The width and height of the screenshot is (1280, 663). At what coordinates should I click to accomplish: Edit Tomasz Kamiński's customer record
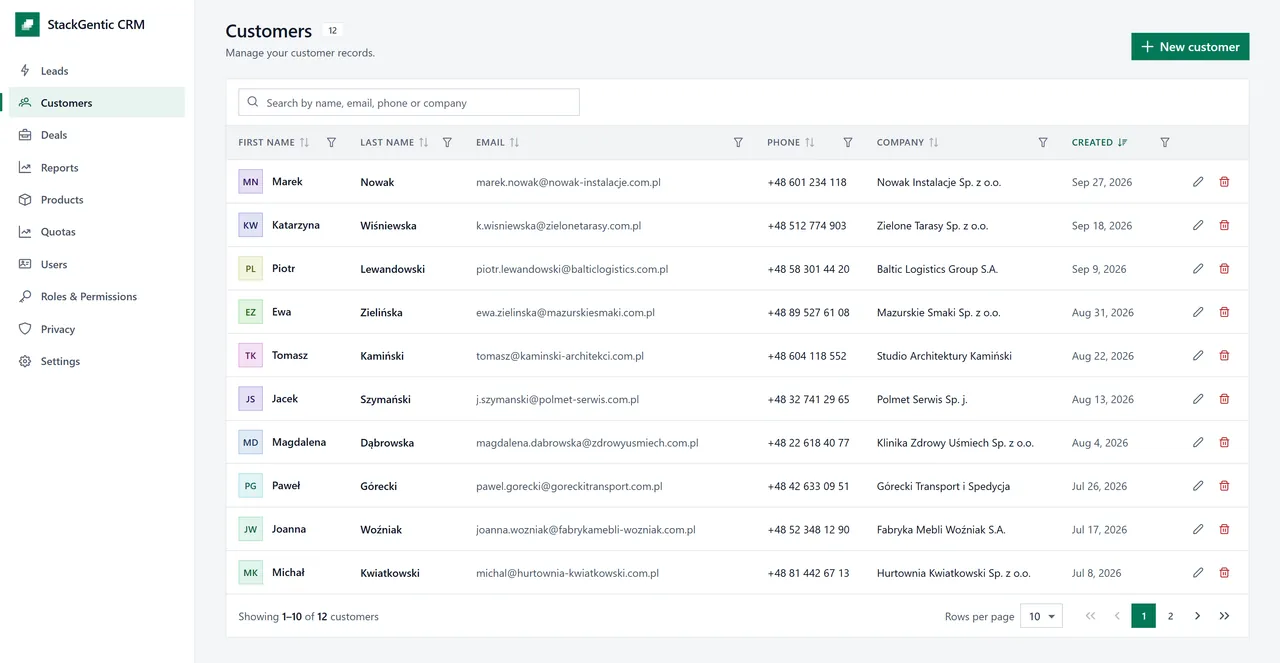pos(1198,355)
